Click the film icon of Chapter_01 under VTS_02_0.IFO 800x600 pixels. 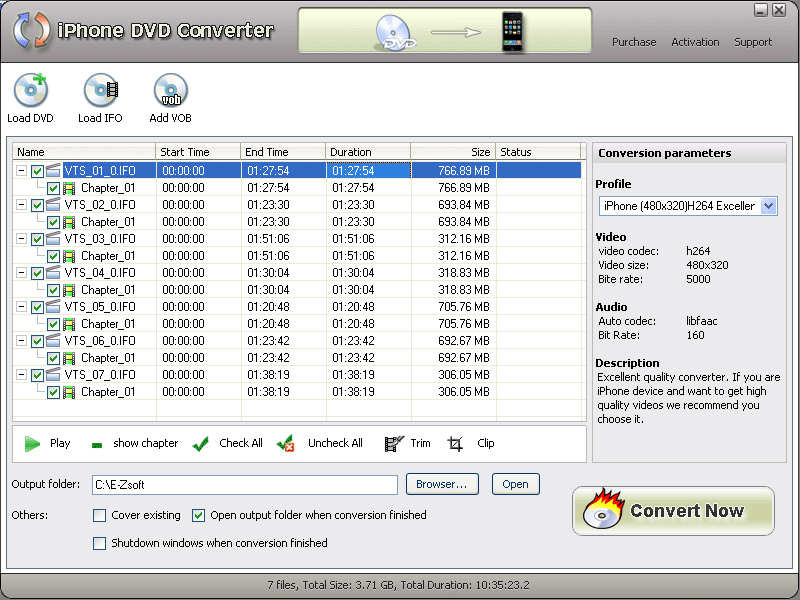(69, 222)
